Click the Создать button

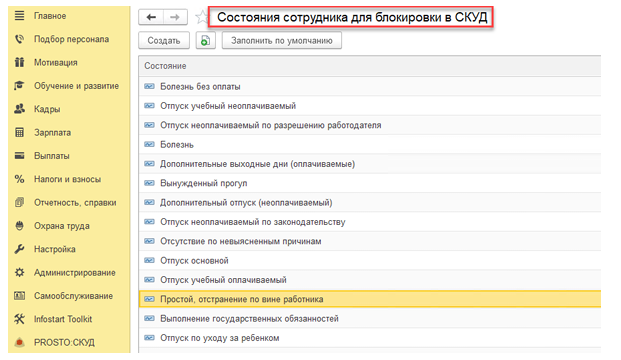pyautogui.click(x=164, y=40)
